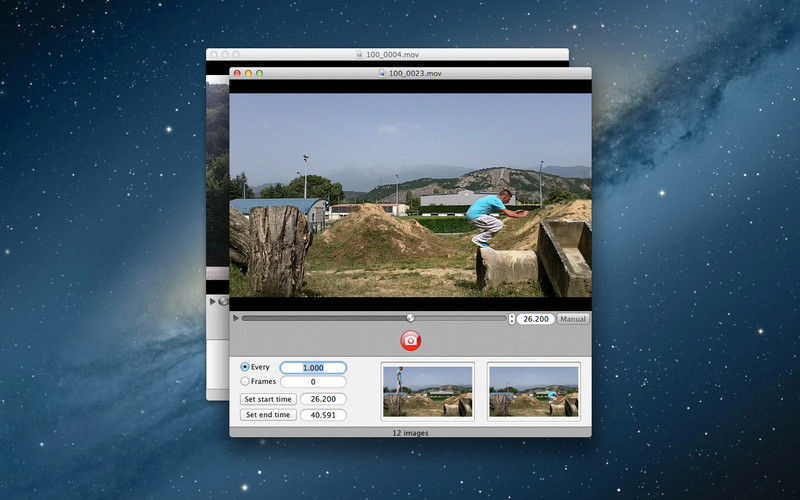Click the Set start time button

tap(268, 399)
